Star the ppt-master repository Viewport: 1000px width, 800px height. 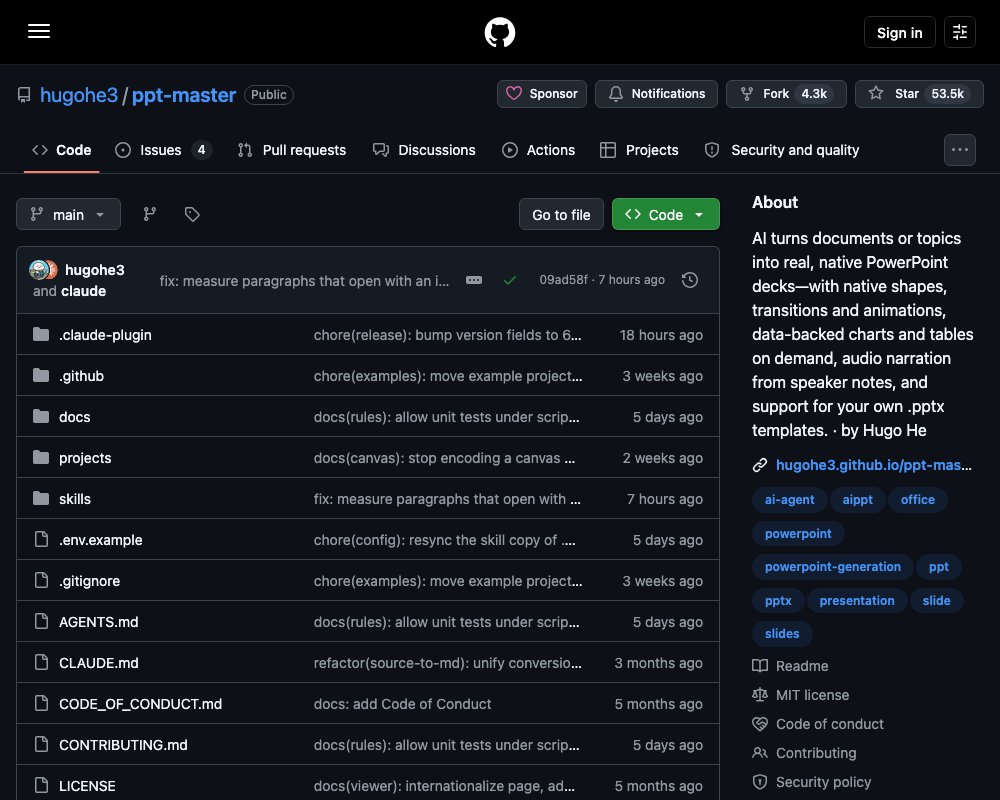[919, 94]
